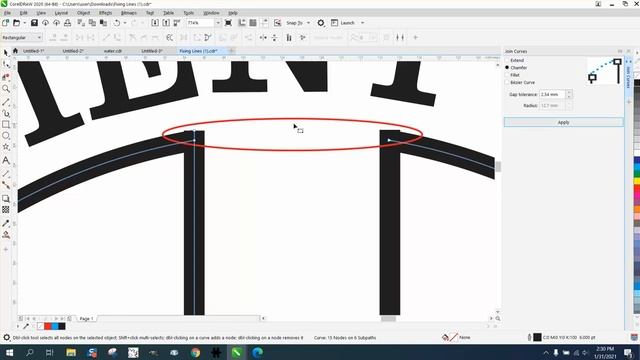This screenshot has height=360, width=640.
Task: Select the Crop tool
Action: [x=6, y=77]
